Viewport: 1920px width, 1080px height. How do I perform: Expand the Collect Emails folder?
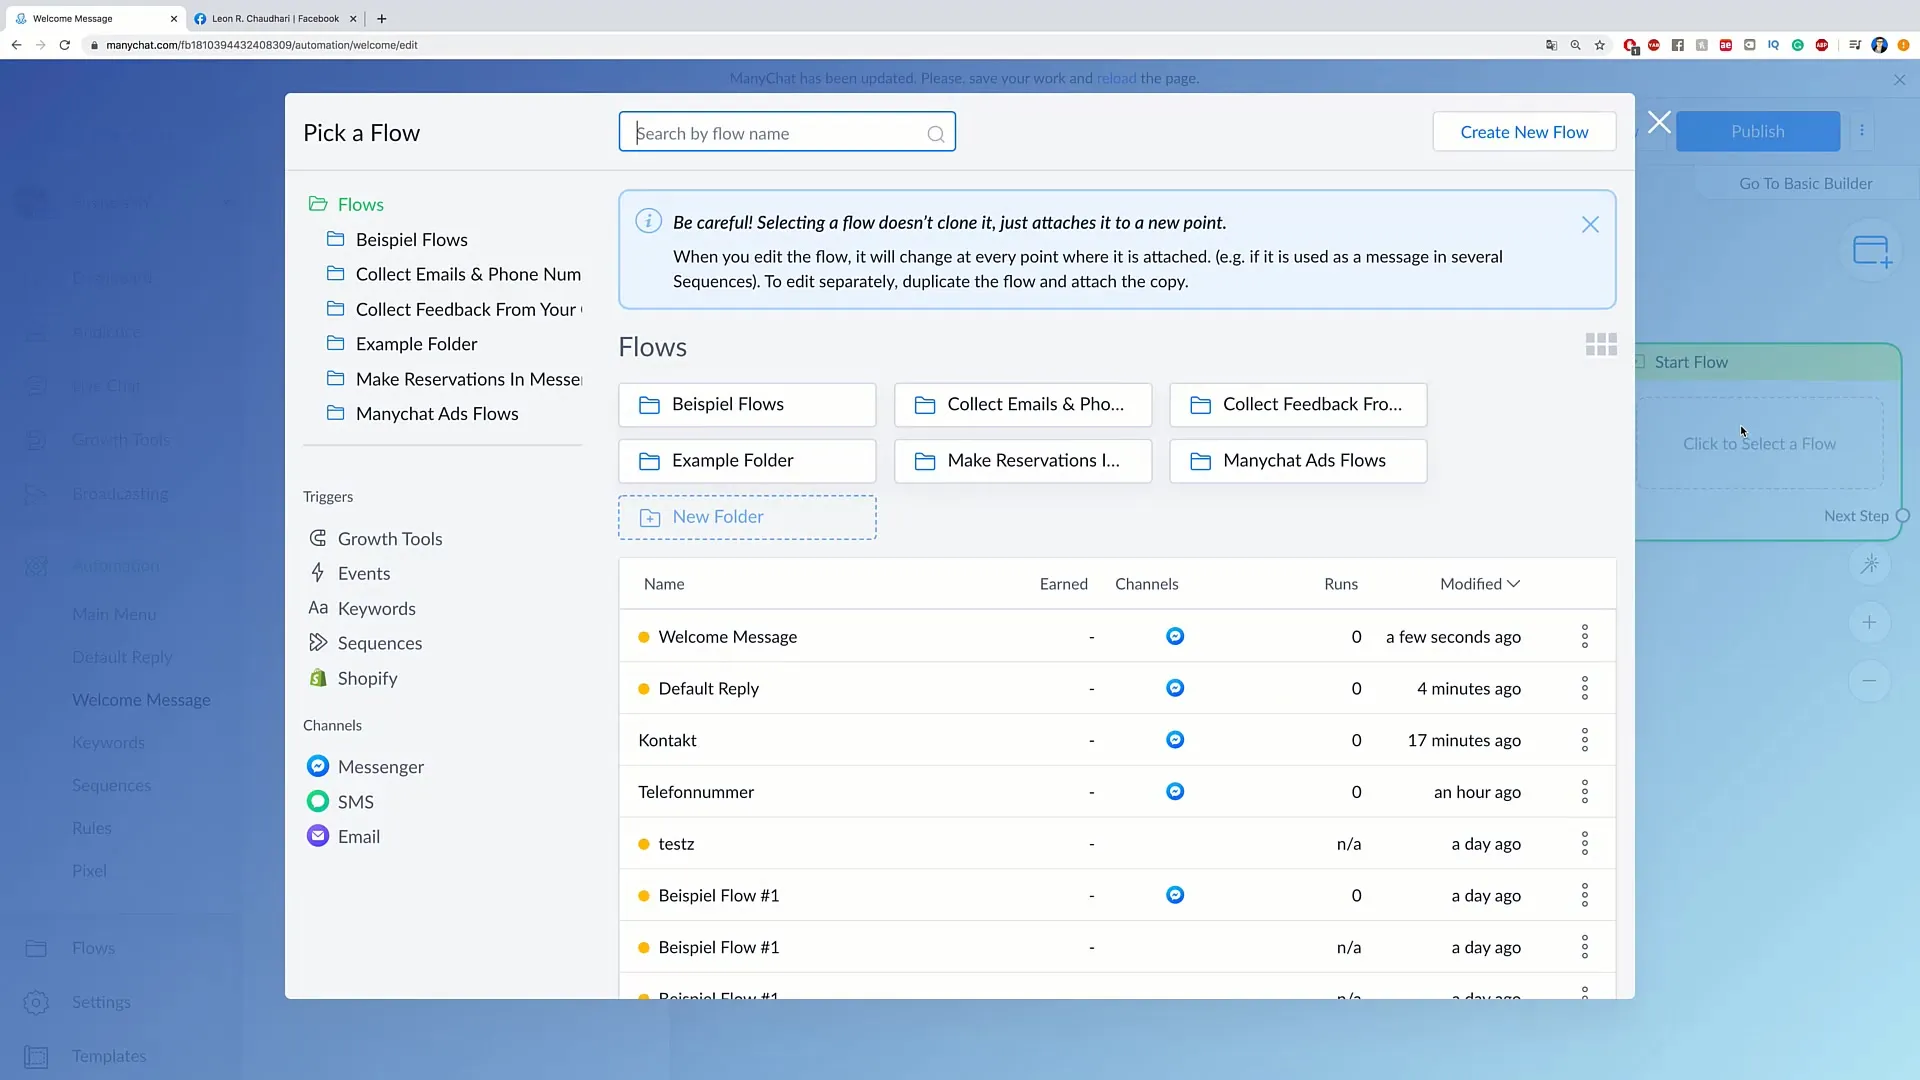point(468,273)
